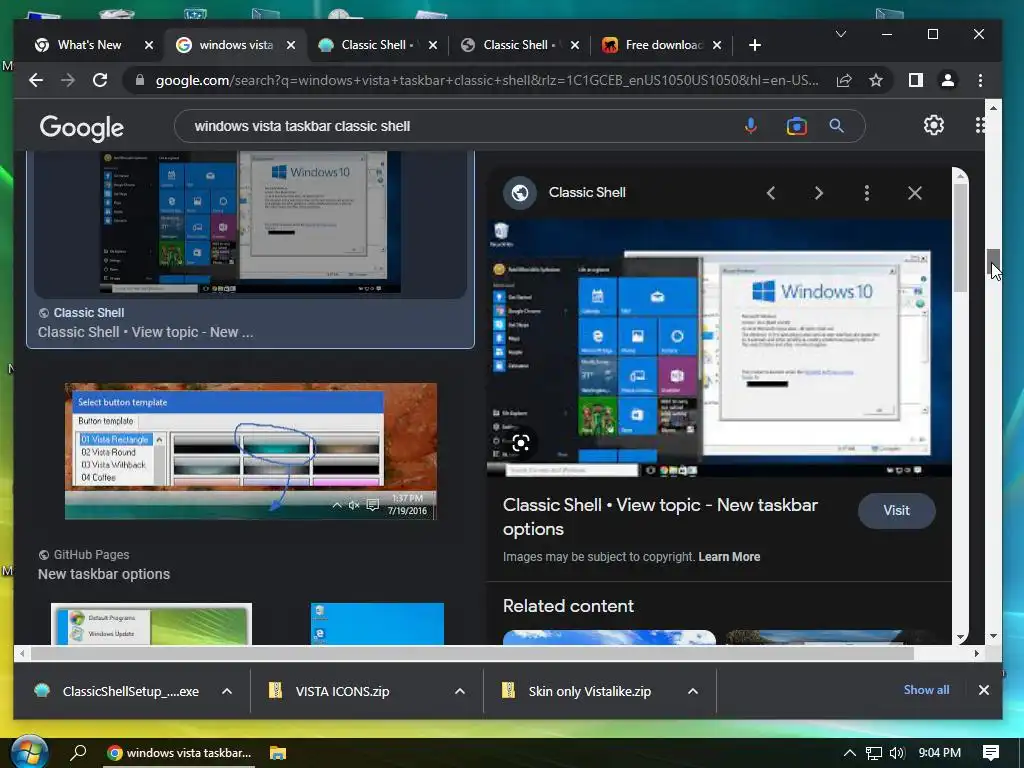Go back to the previous page
This screenshot has height=768, width=1024.
coord(36,80)
